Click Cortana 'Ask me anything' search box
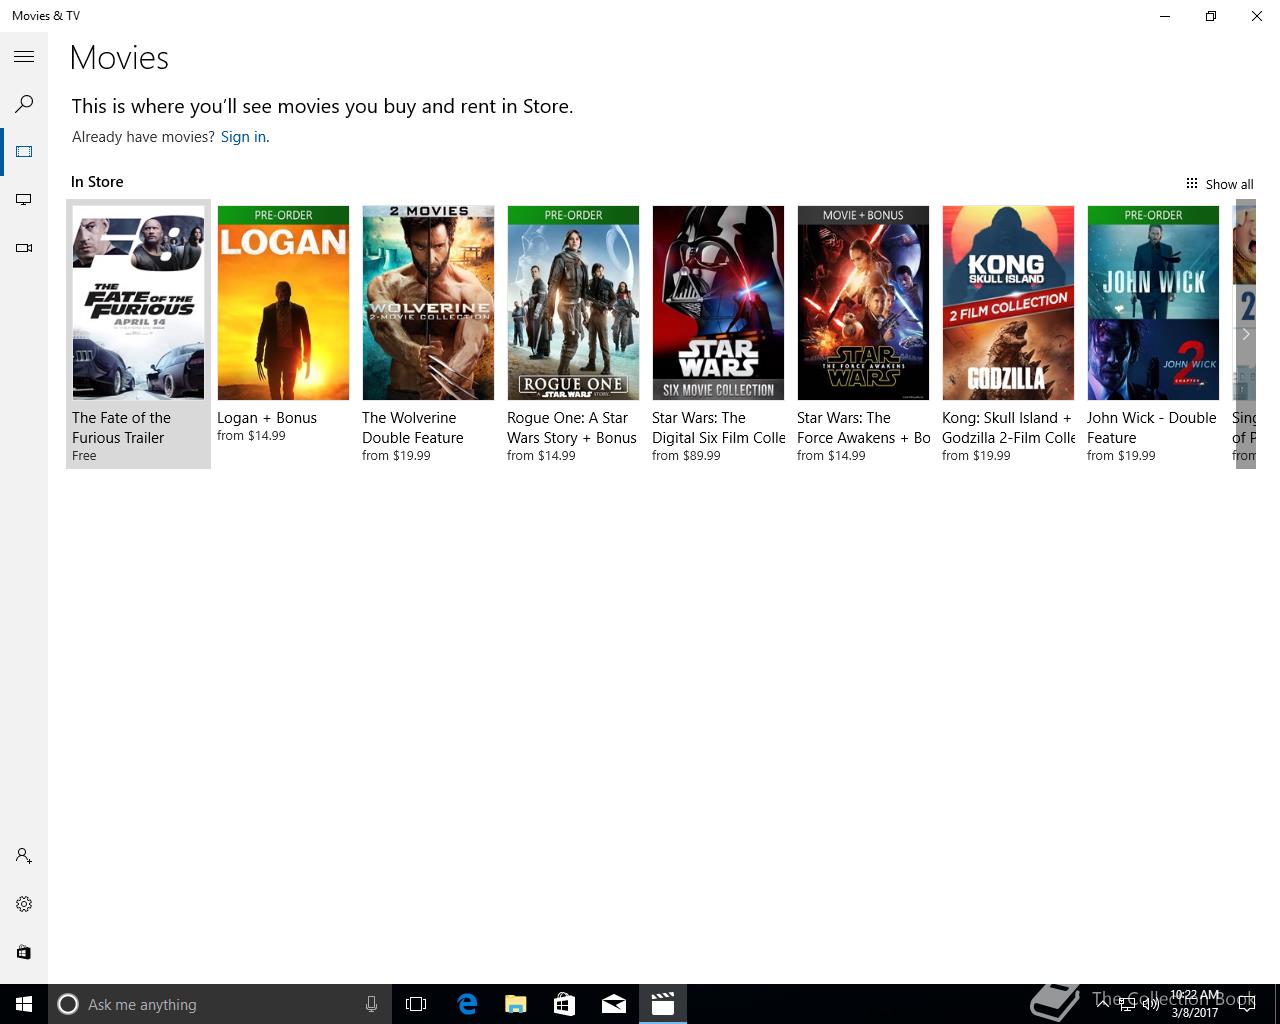This screenshot has height=1024, width=1280. tap(219, 1004)
